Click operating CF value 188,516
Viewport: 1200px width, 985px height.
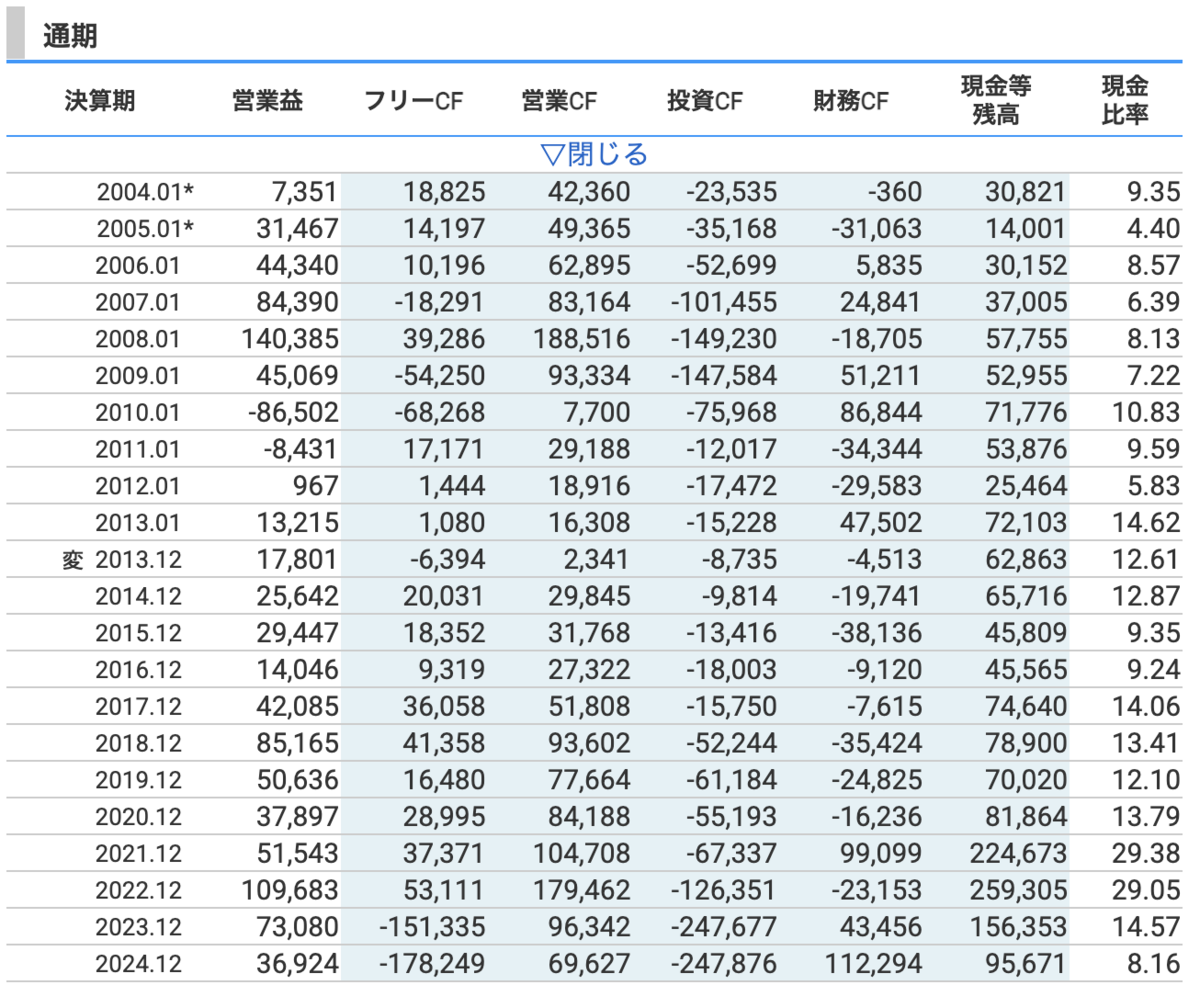coord(582,339)
